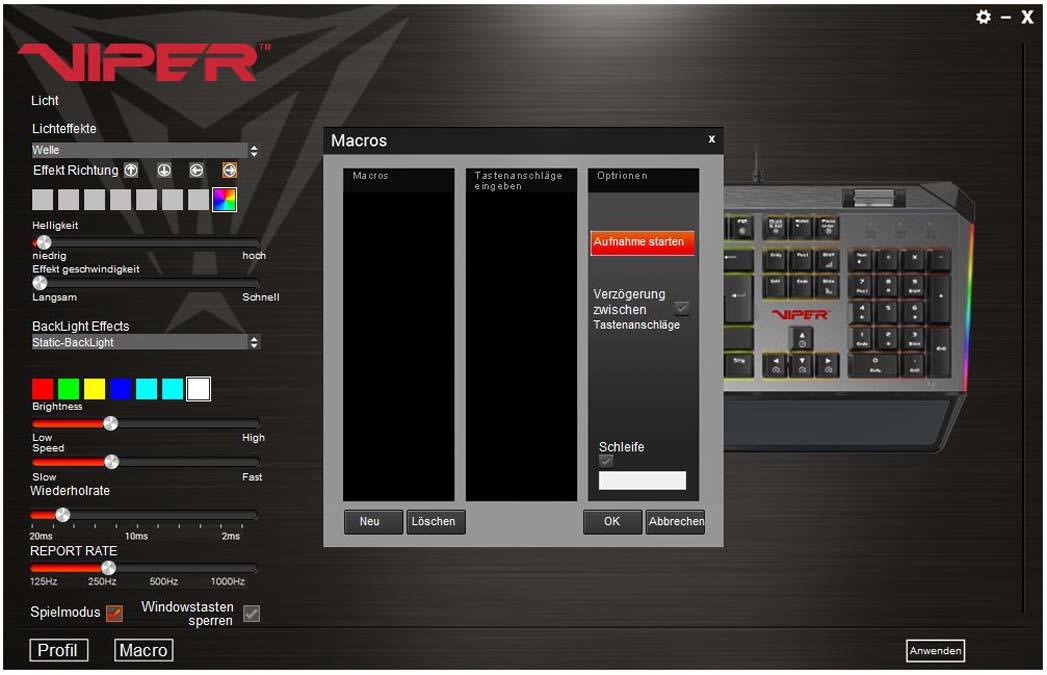
Task: Select the rainbow color swatch
Action: [x=224, y=200]
